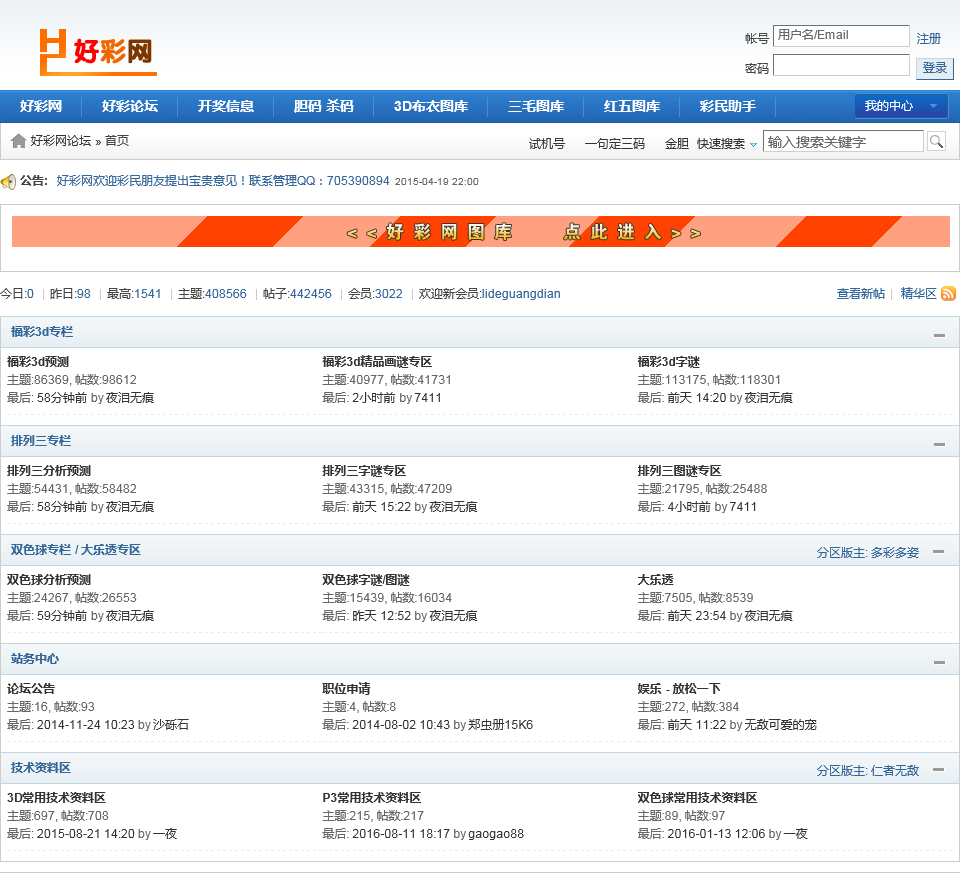Screen dimensions: 960x873
Task: Open last poster 沙砾石 profile
Action: point(171,725)
